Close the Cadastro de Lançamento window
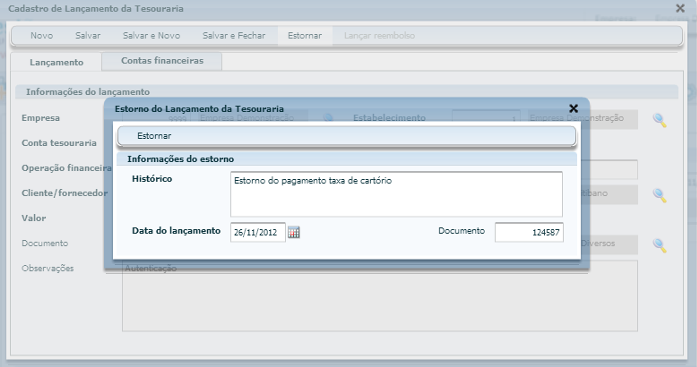 [680, 8]
